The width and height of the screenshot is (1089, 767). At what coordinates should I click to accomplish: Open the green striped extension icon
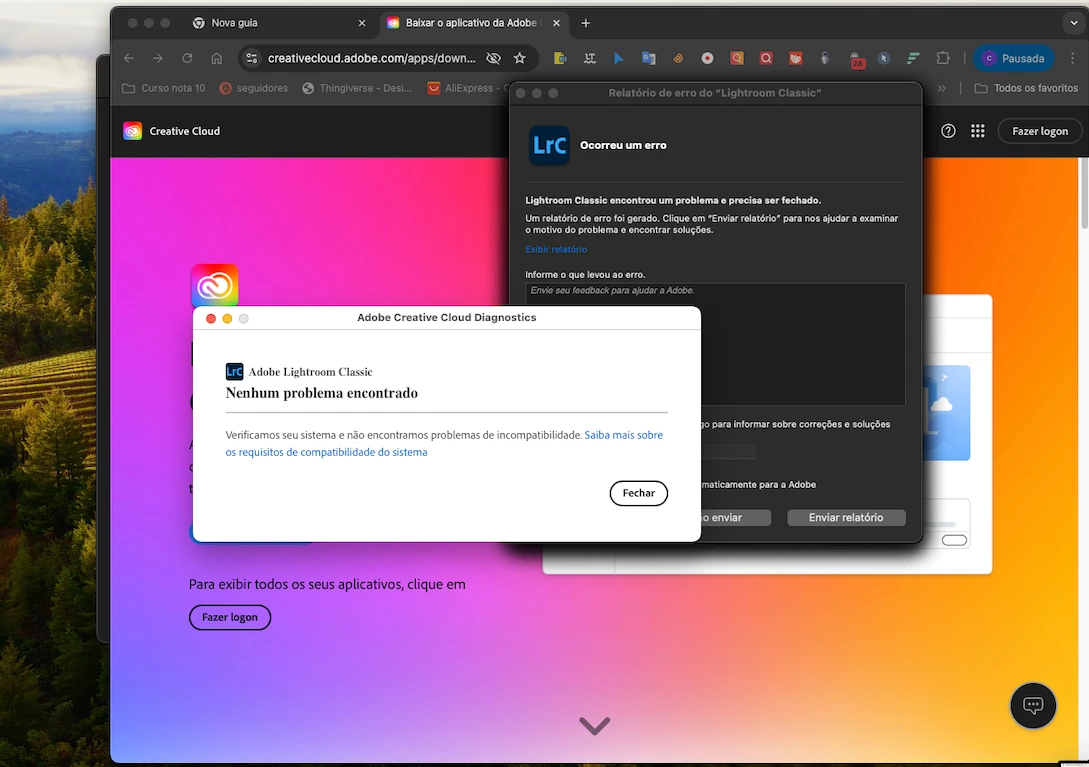click(913, 58)
